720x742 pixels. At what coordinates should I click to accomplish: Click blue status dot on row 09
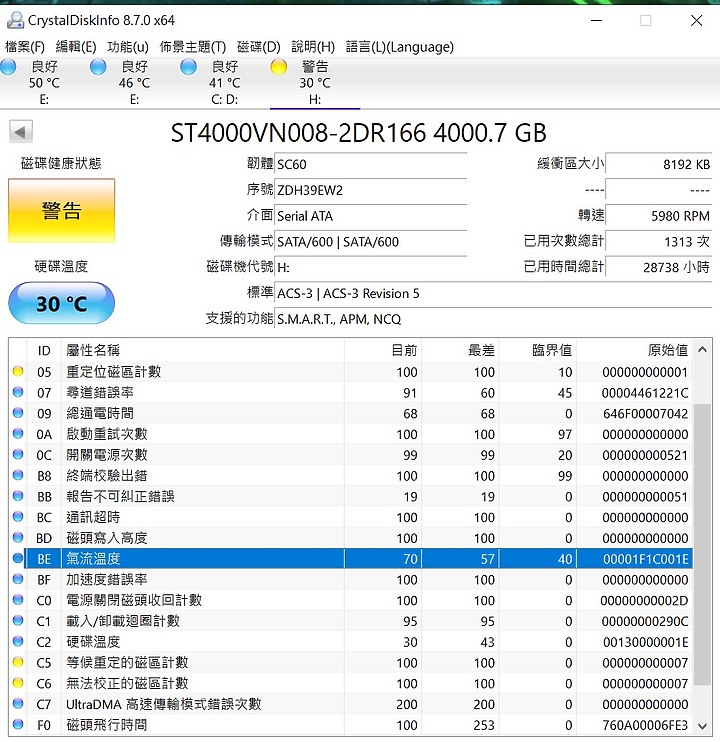coord(18,413)
